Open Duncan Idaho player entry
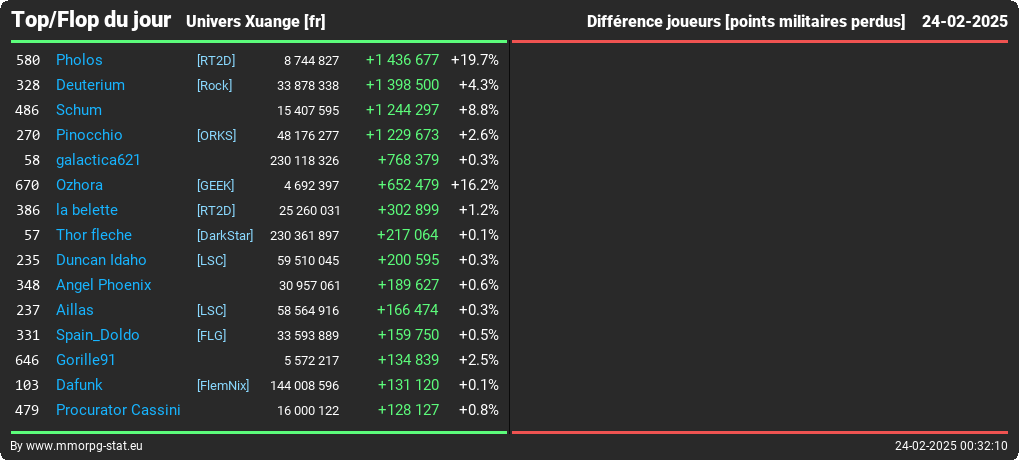 [101, 260]
